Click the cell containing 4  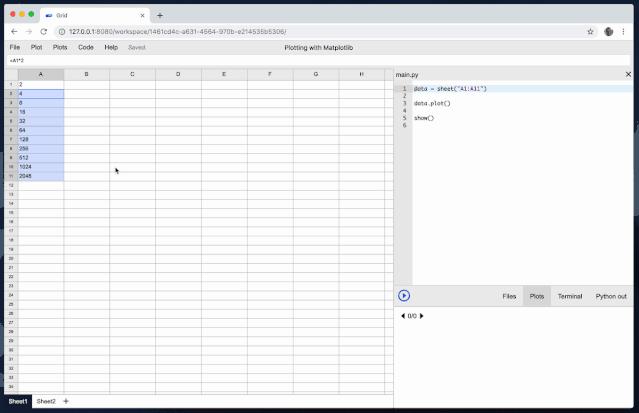coord(41,94)
